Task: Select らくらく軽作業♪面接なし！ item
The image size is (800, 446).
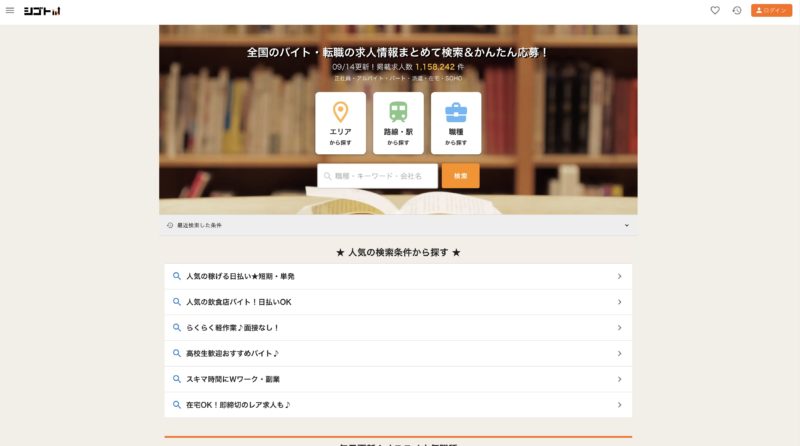Action: [232, 327]
